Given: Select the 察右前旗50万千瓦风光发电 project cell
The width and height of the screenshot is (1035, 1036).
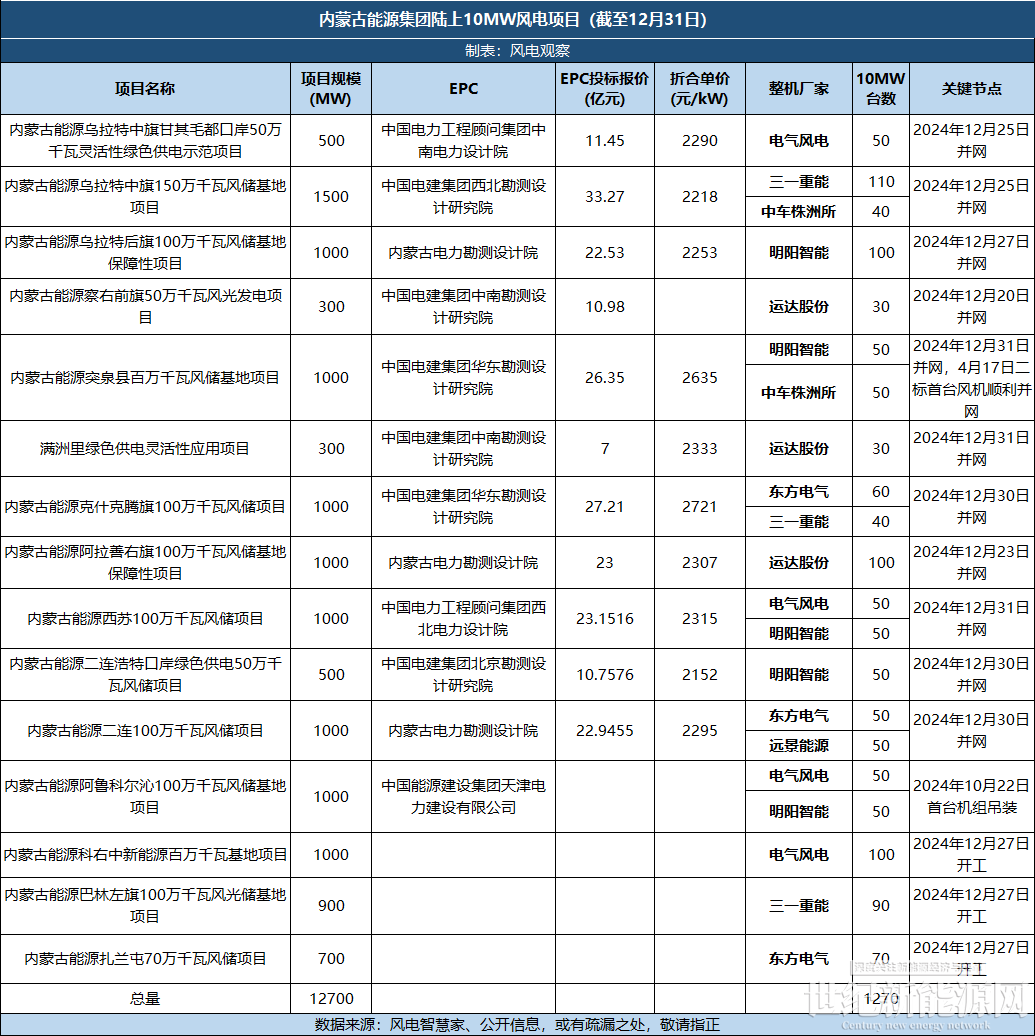Looking at the screenshot, I should point(145,307).
